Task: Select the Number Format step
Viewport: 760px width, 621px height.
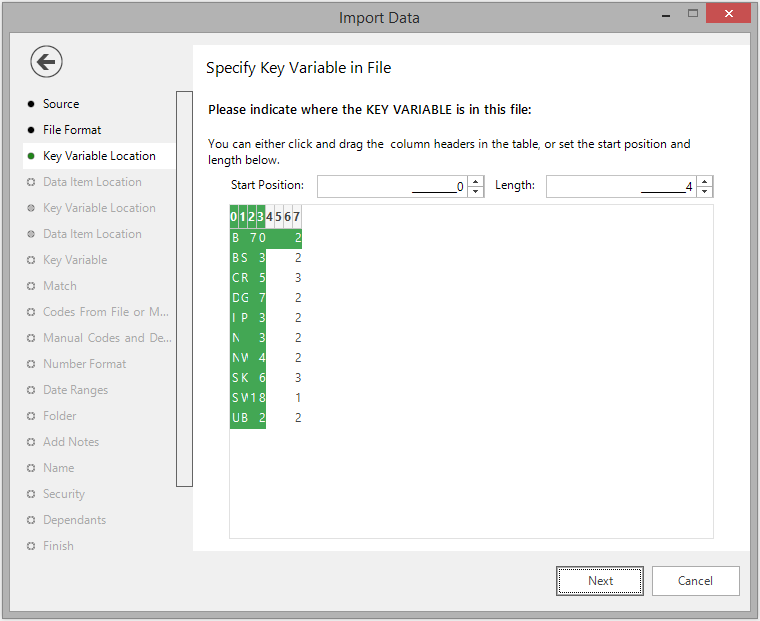Action: pyautogui.click(x=84, y=364)
